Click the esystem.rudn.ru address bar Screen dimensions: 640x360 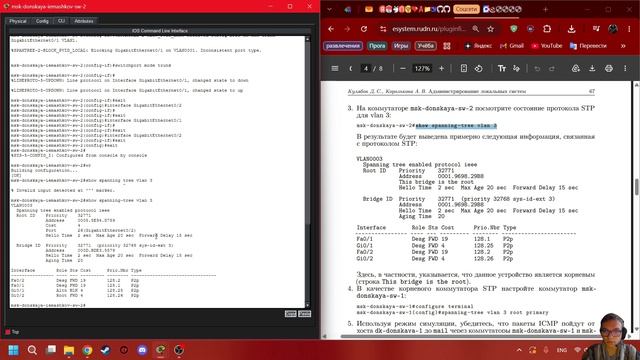click(x=429, y=29)
